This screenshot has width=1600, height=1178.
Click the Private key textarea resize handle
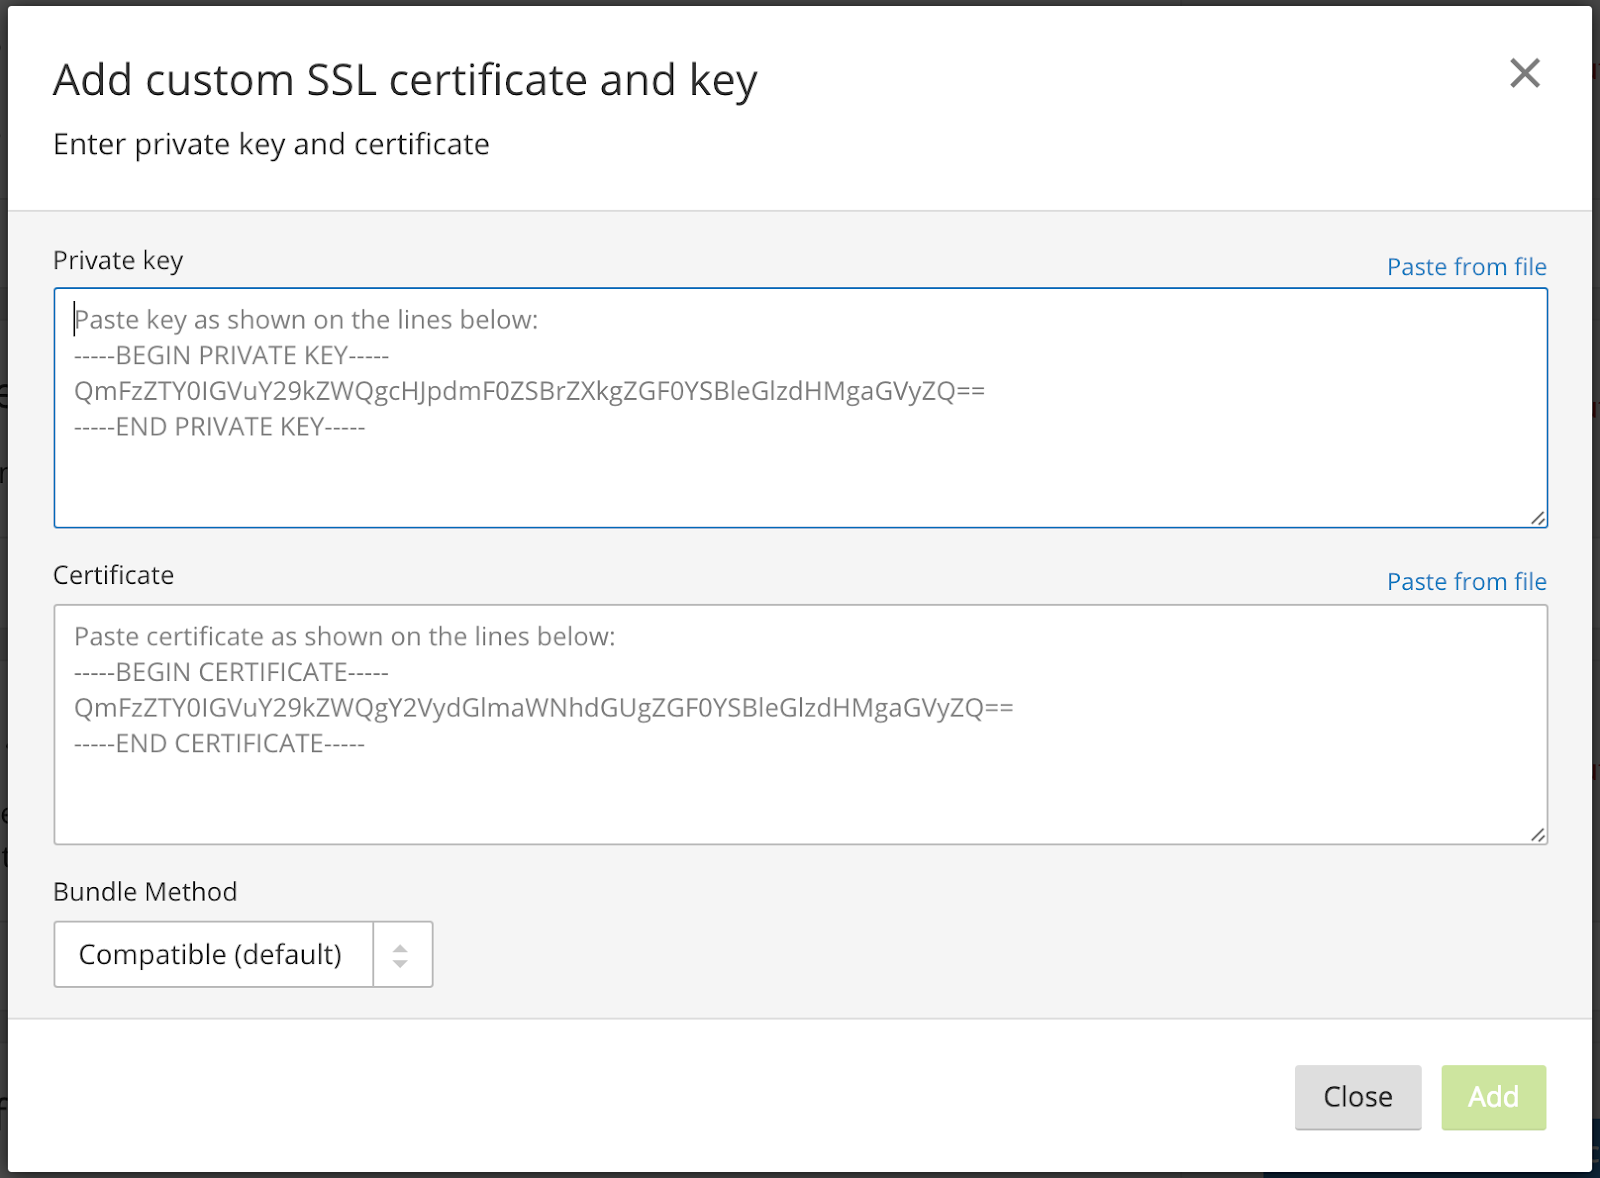1538,518
